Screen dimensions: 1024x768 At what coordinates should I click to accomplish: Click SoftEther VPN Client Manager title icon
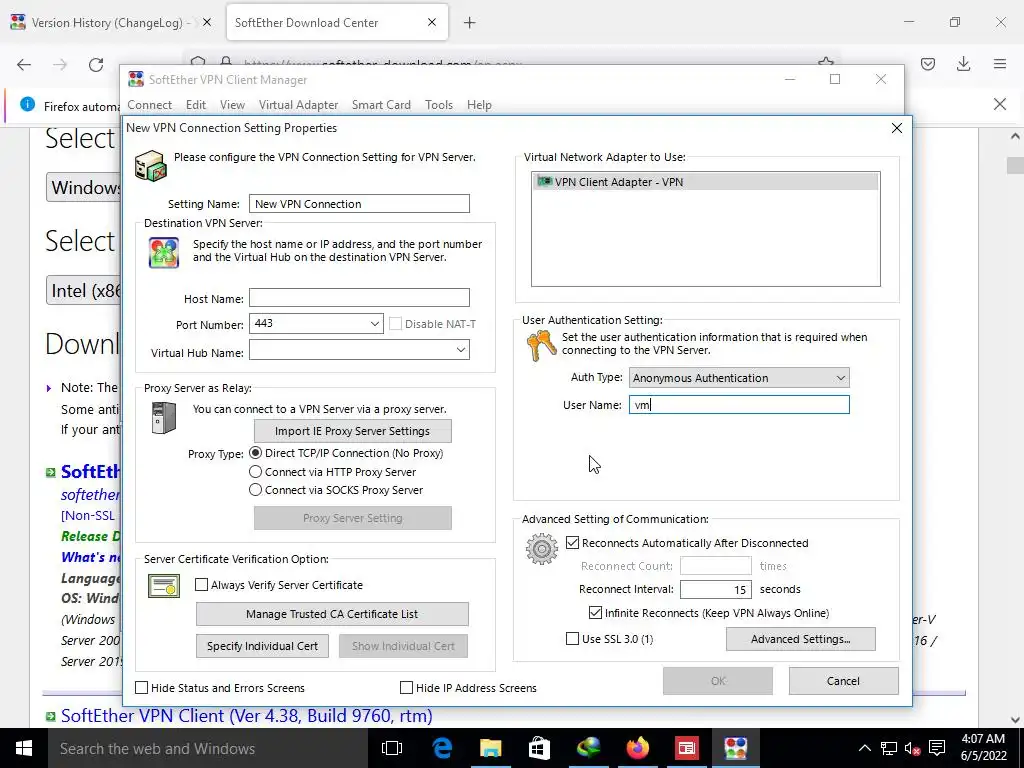tap(136, 79)
